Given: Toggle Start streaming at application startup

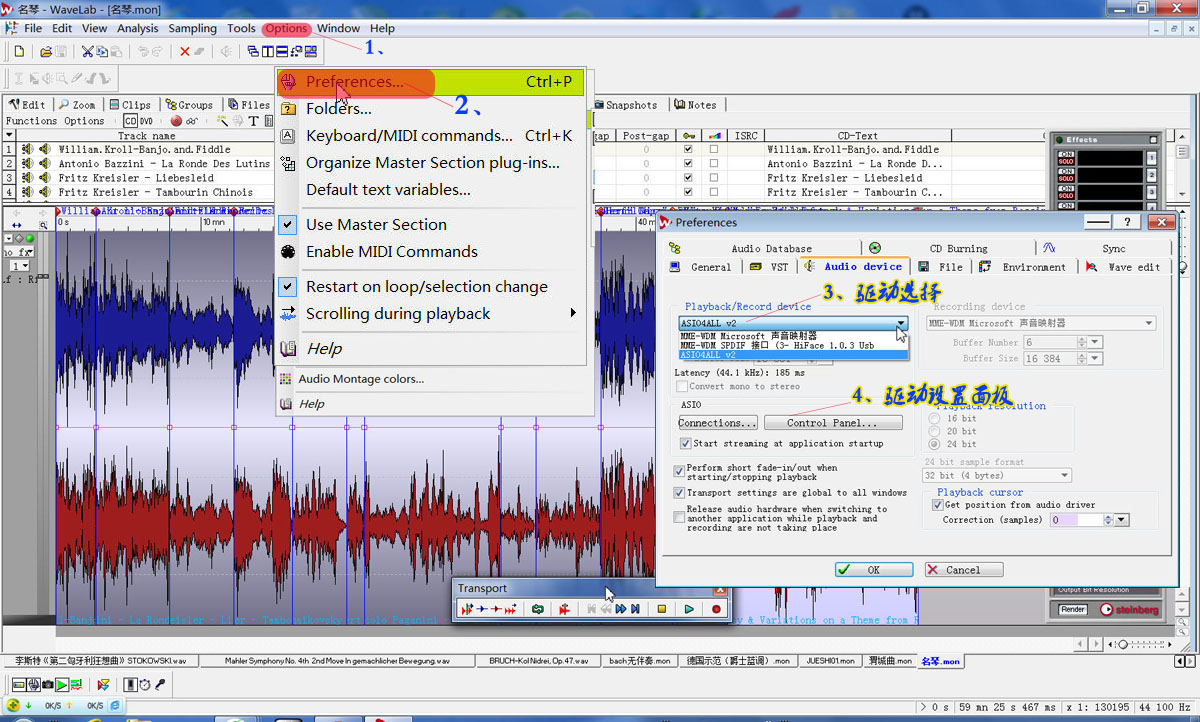Looking at the screenshot, I should [x=685, y=443].
